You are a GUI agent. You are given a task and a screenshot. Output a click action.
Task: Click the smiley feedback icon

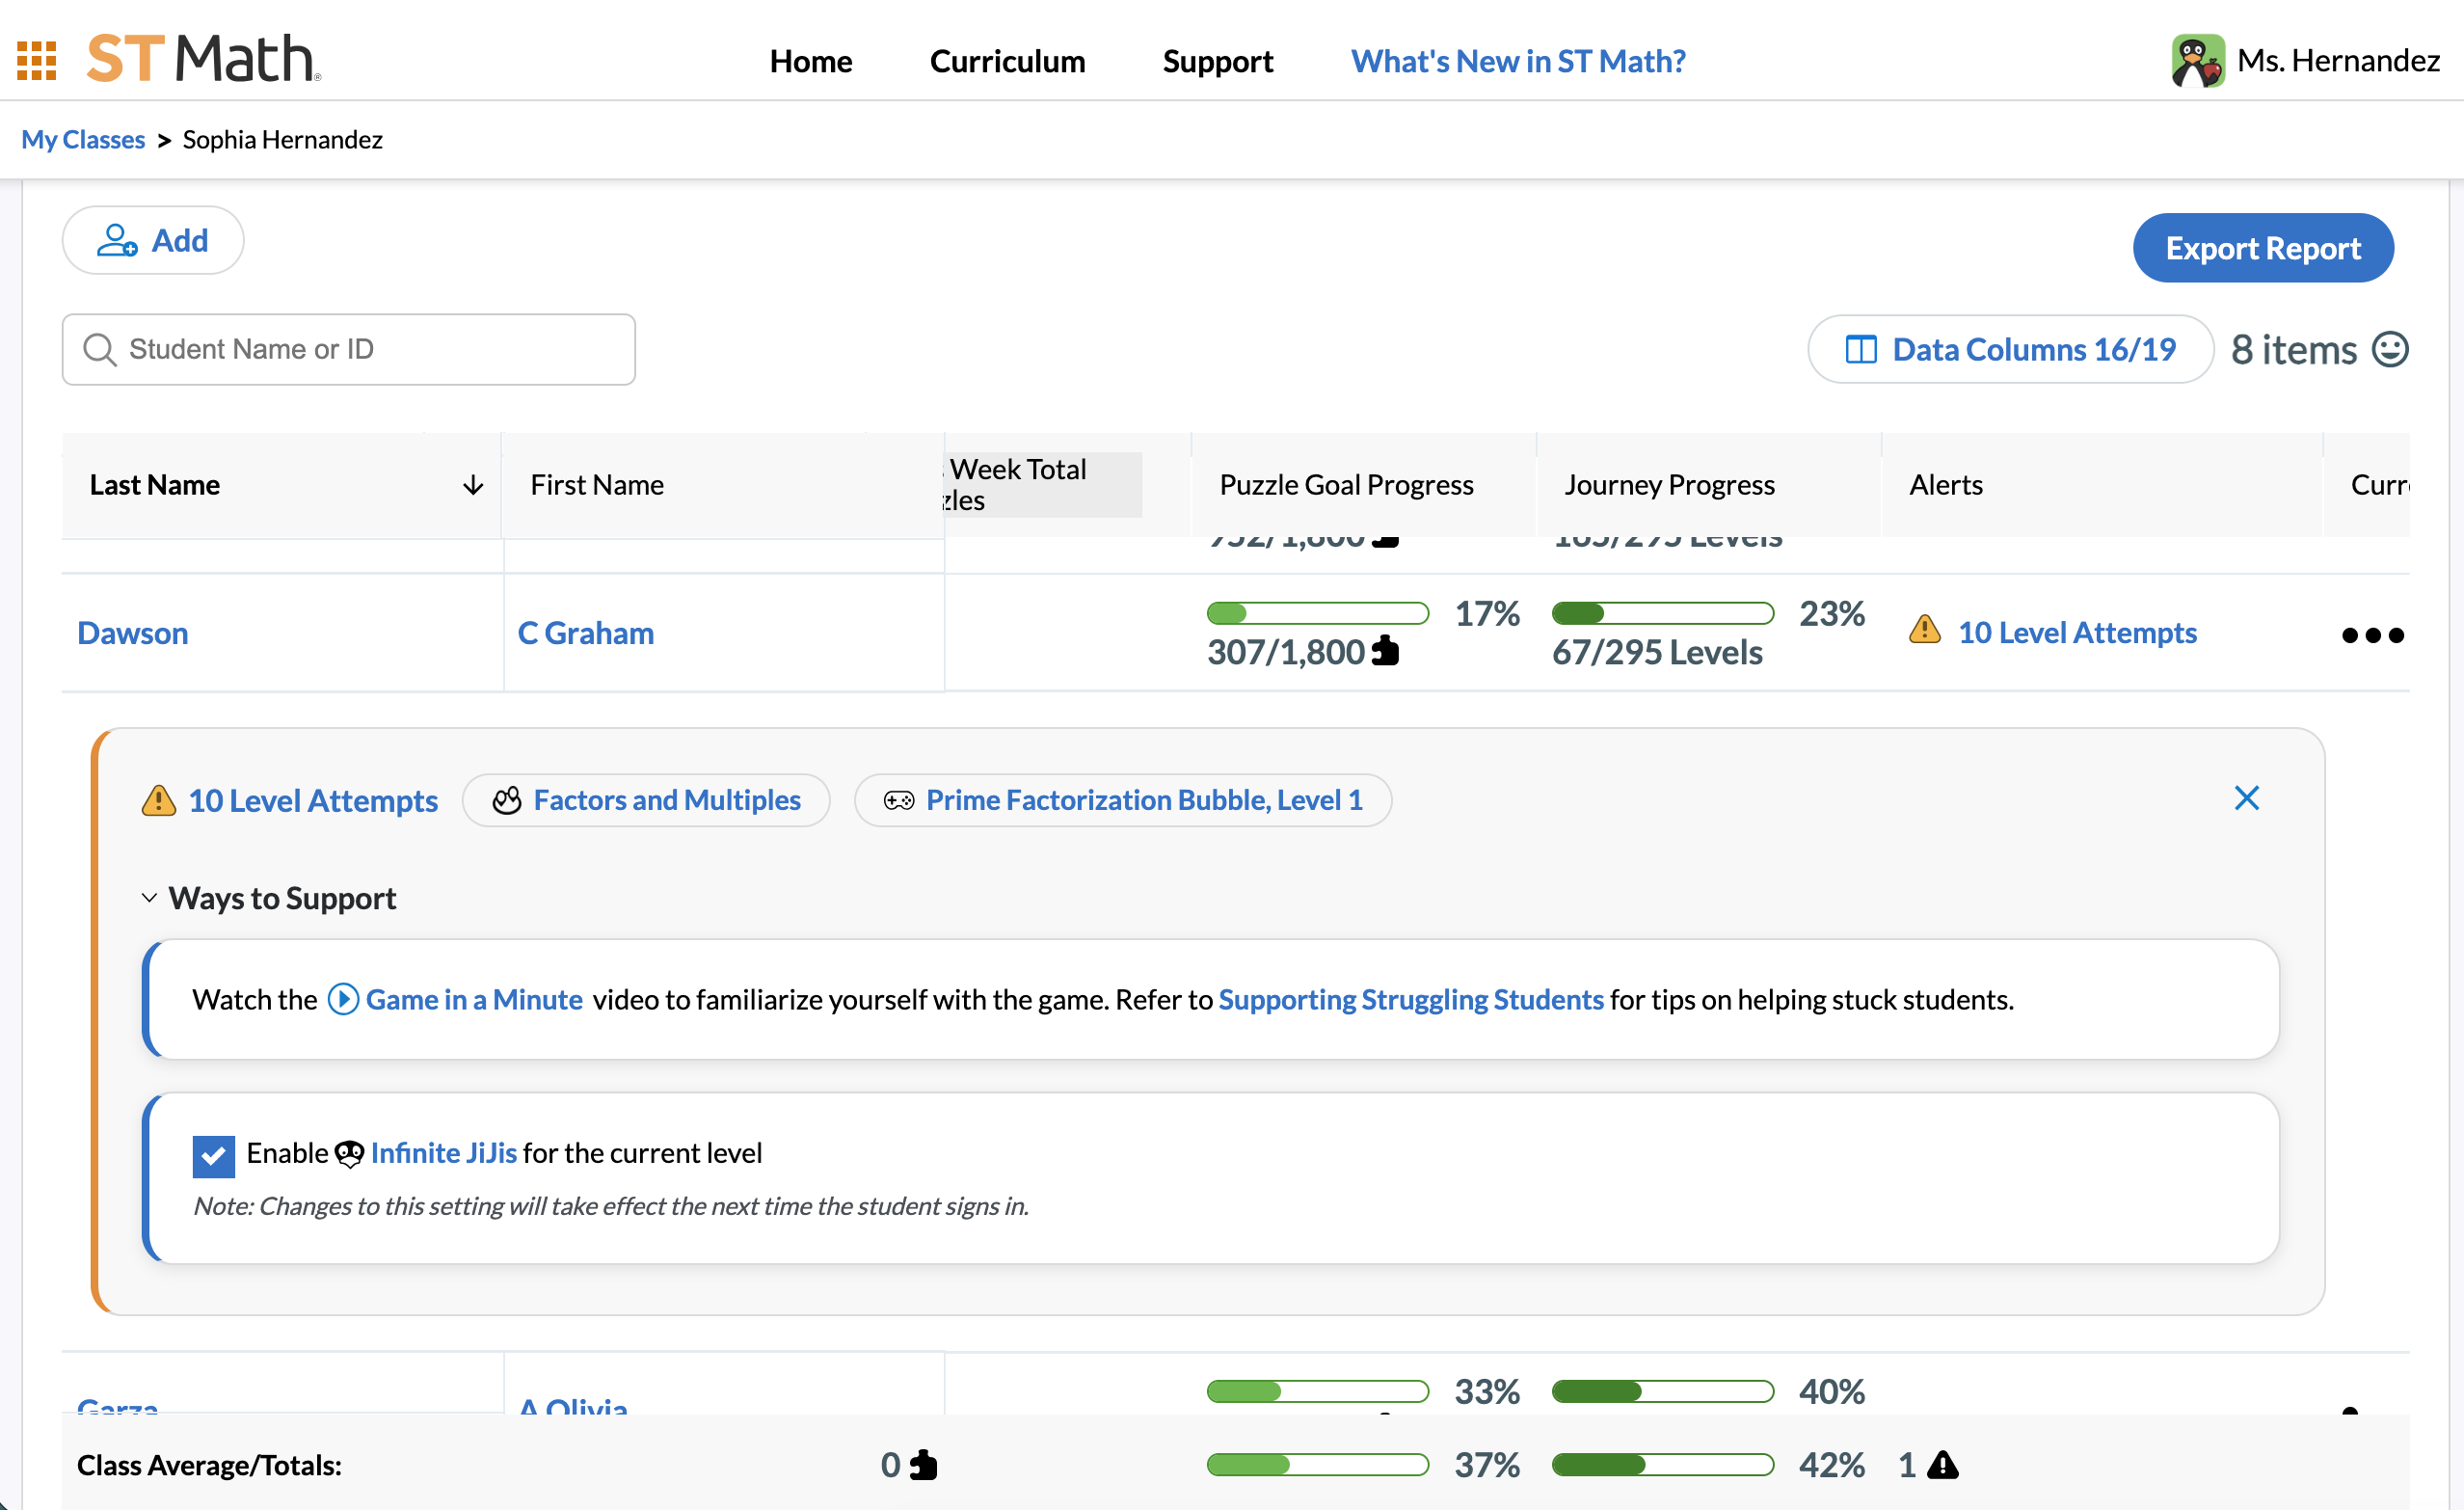click(x=2389, y=349)
